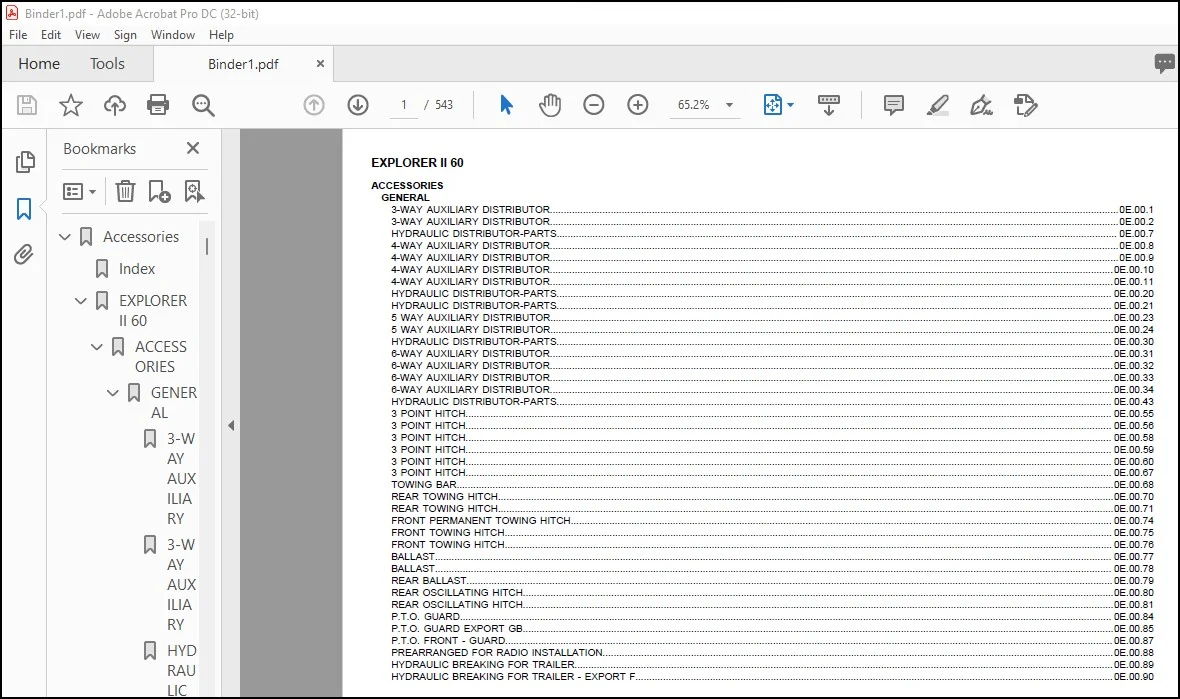Click the zoom level 65.2% field

tap(693, 105)
